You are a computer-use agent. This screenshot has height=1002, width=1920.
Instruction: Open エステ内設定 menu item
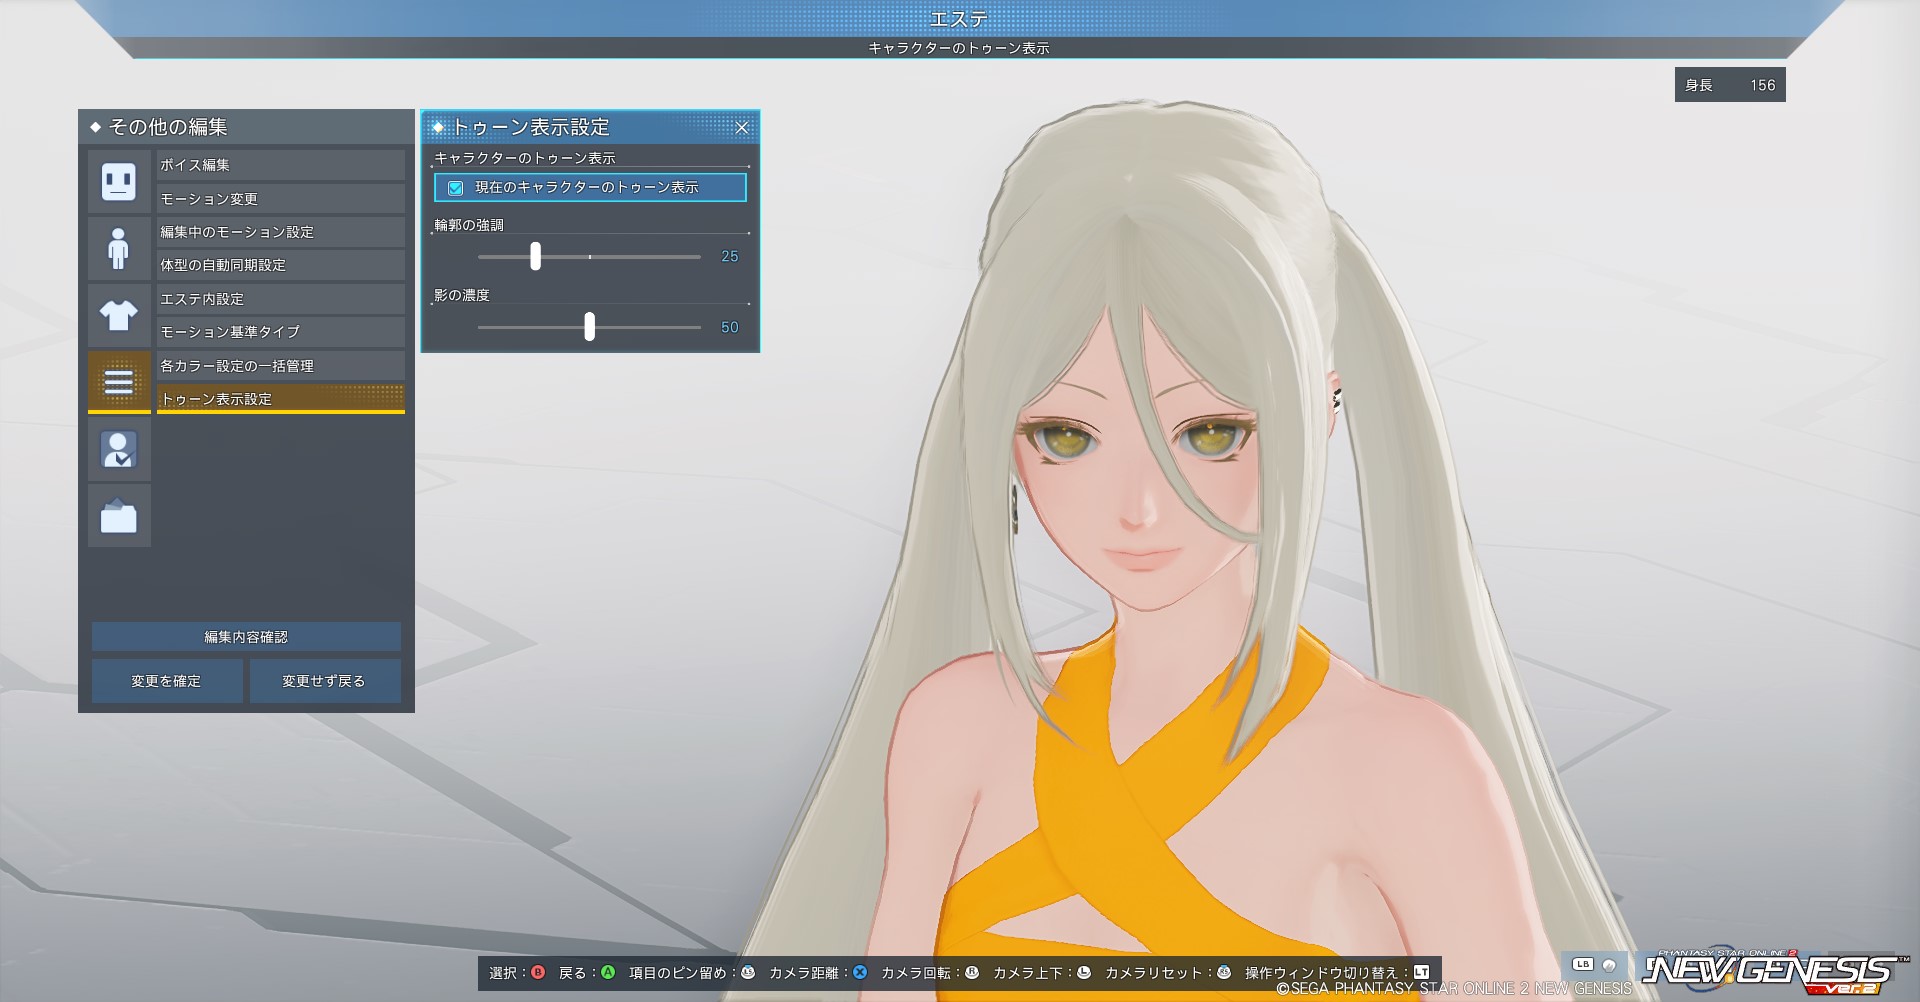coord(280,299)
